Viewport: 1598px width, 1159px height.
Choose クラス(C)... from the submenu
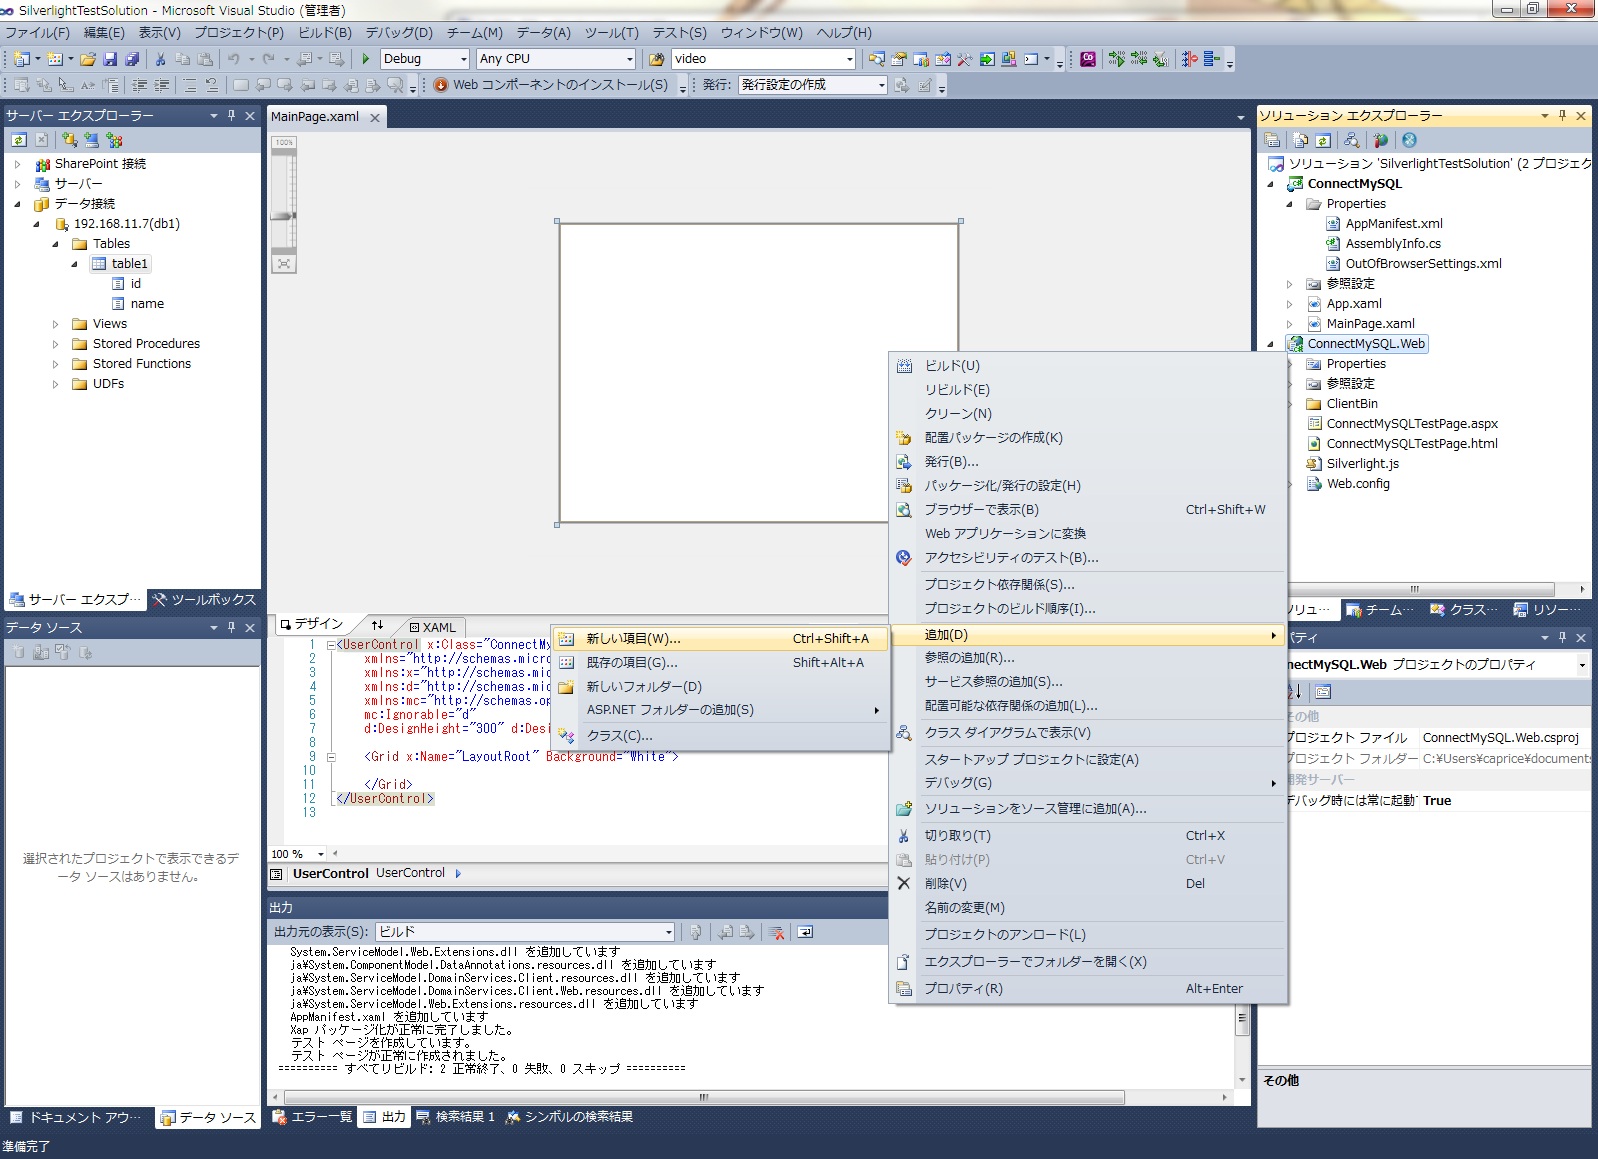click(719, 735)
